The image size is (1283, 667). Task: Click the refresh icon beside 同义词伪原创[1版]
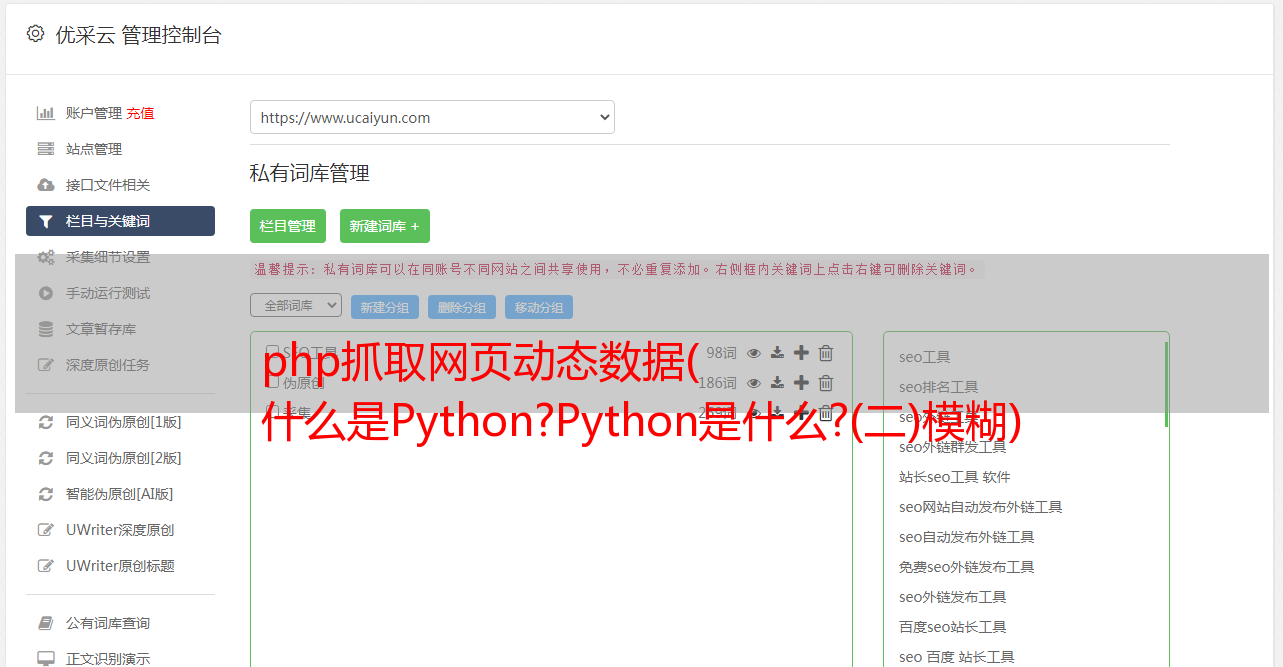pos(46,422)
